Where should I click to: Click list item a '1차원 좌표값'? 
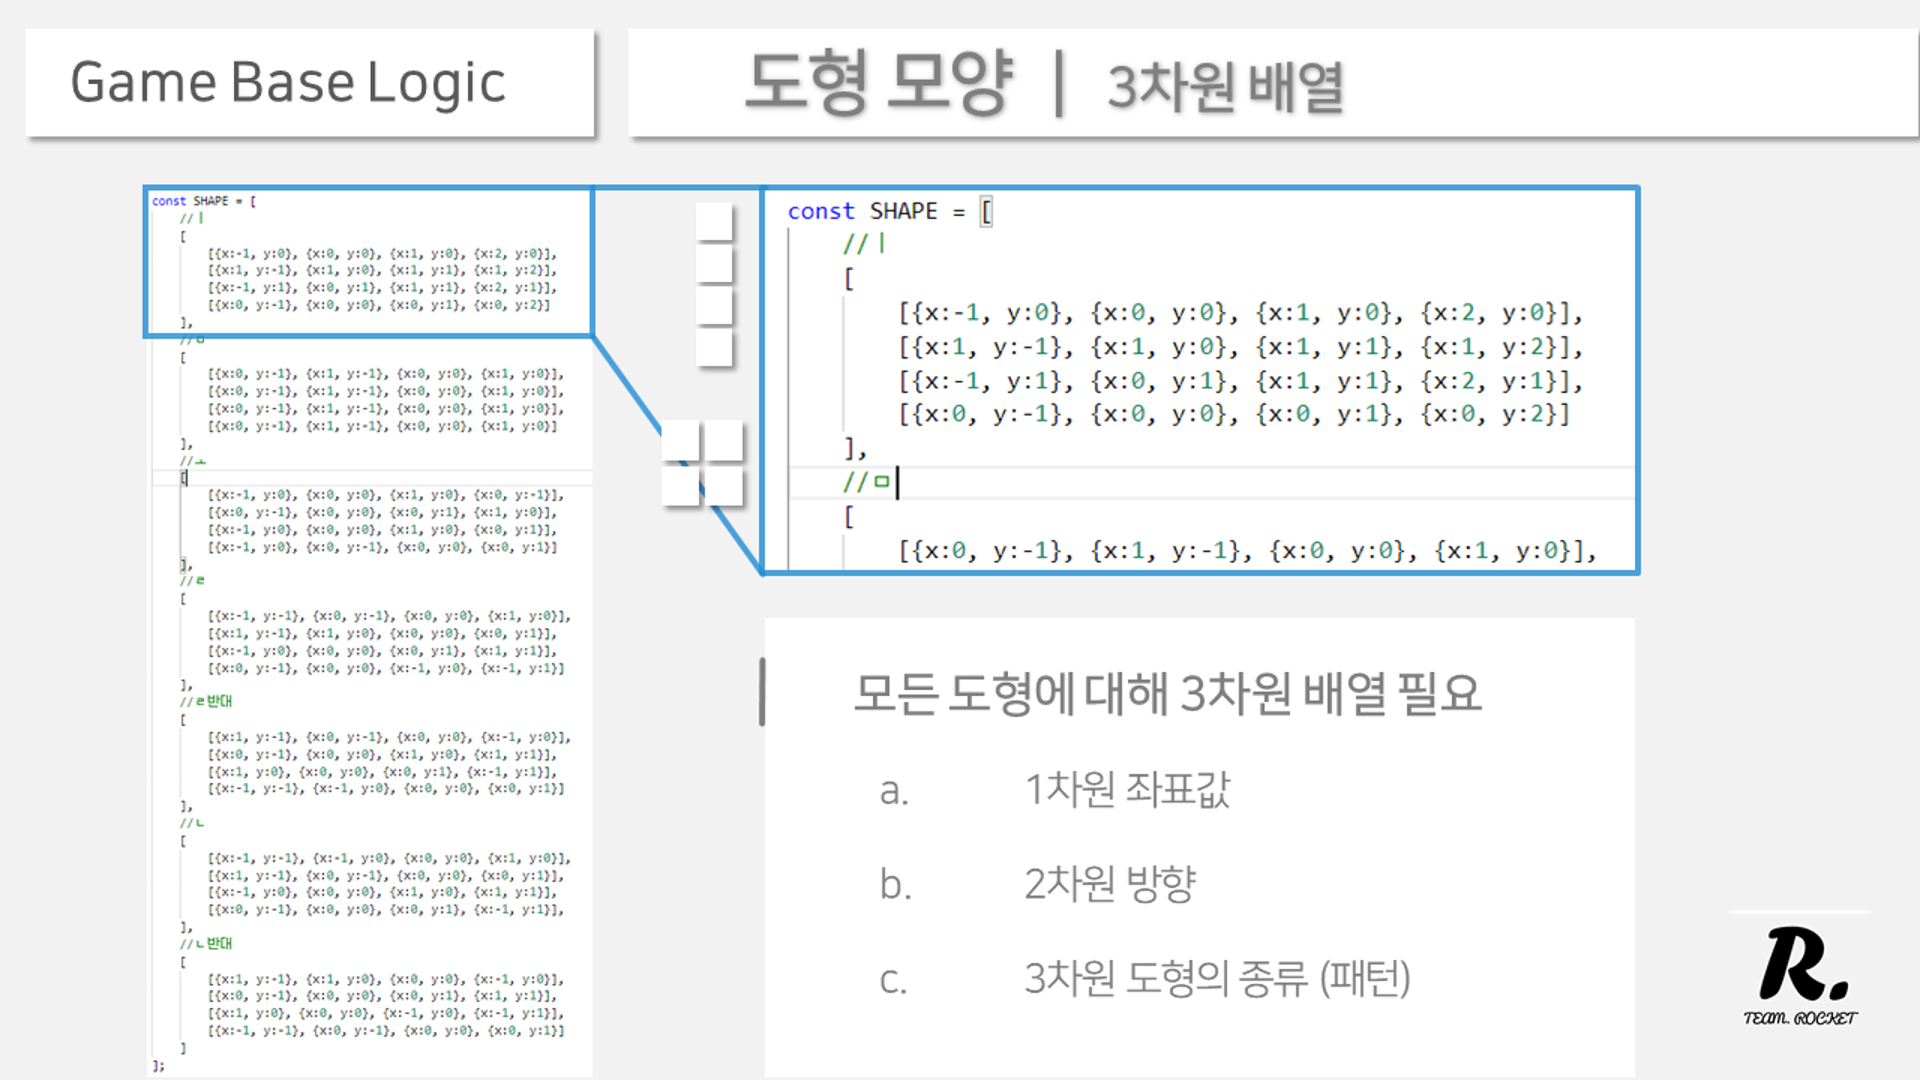tap(1126, 789)
